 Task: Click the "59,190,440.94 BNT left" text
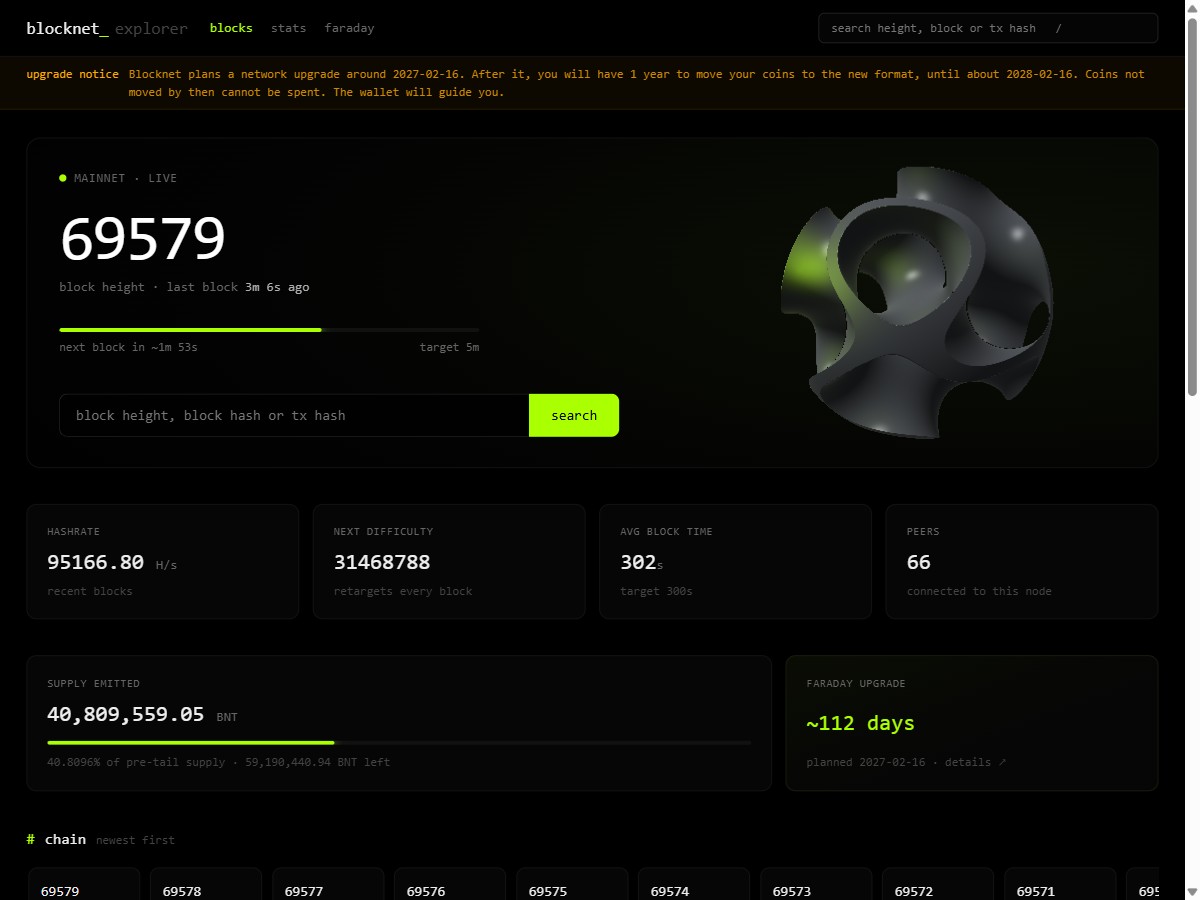316,762
